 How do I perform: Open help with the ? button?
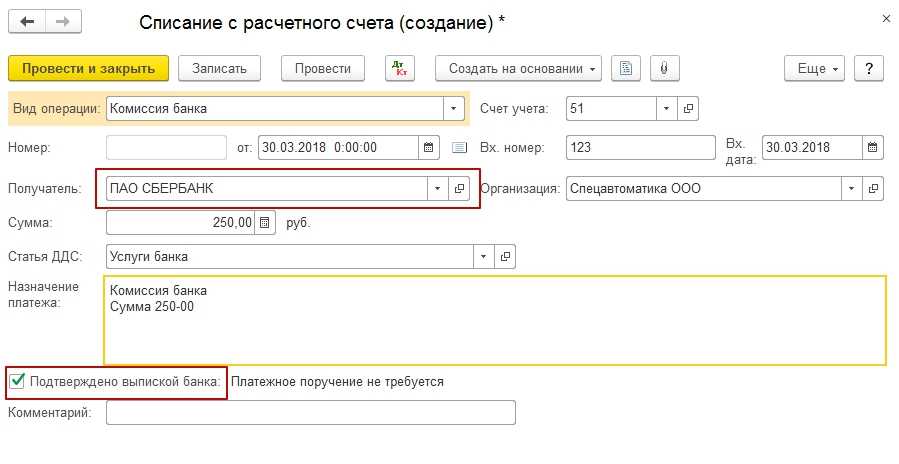point(869,68)
